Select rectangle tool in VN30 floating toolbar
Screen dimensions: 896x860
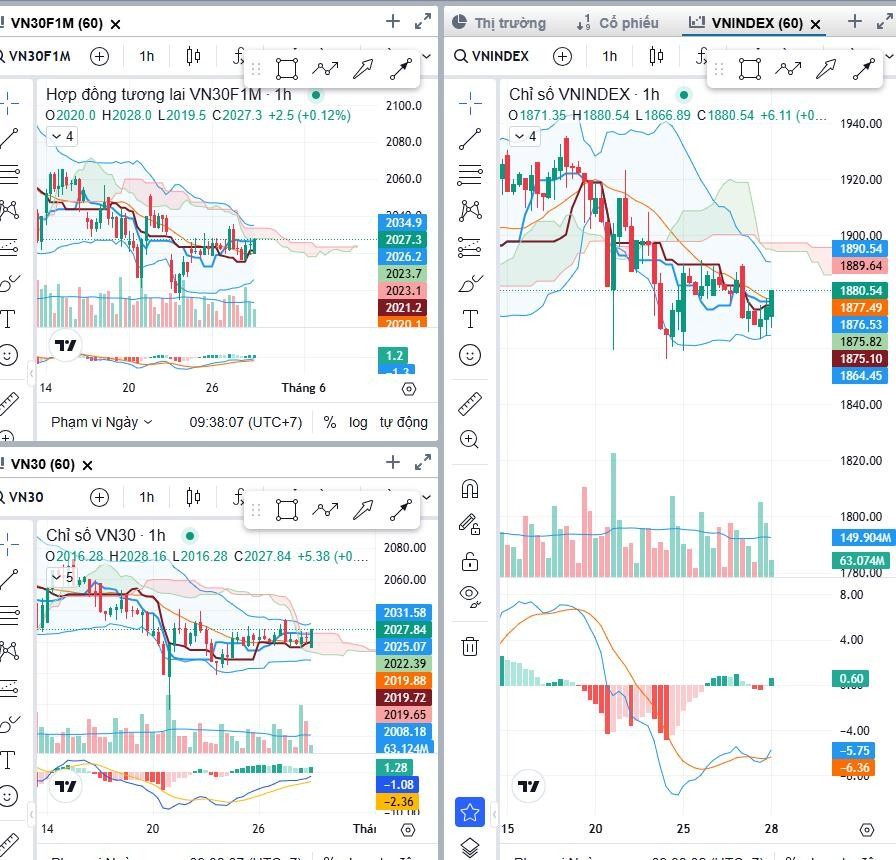[x=286, y=510]
